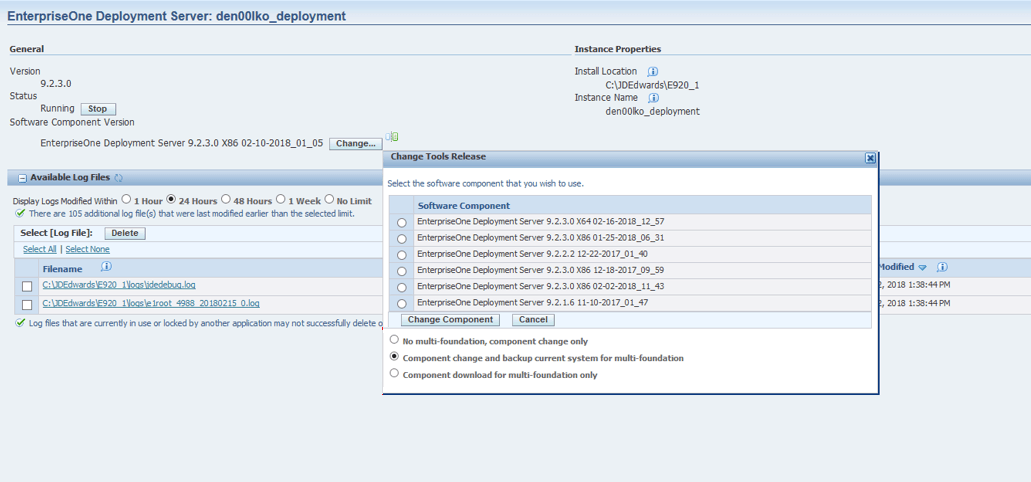Screen dimensions: 1031x482
Task: Click the Filename column header
Action: pos(62,269)
